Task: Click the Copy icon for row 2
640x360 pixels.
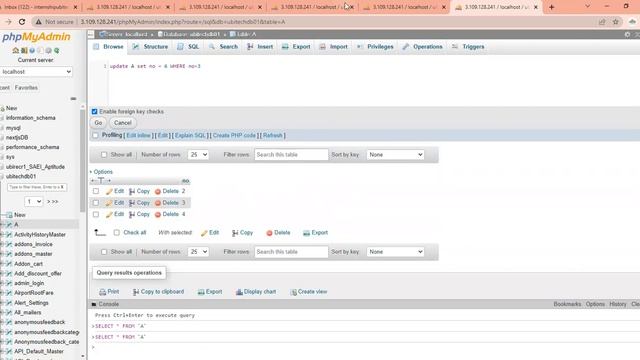Action: coord(132,191)
